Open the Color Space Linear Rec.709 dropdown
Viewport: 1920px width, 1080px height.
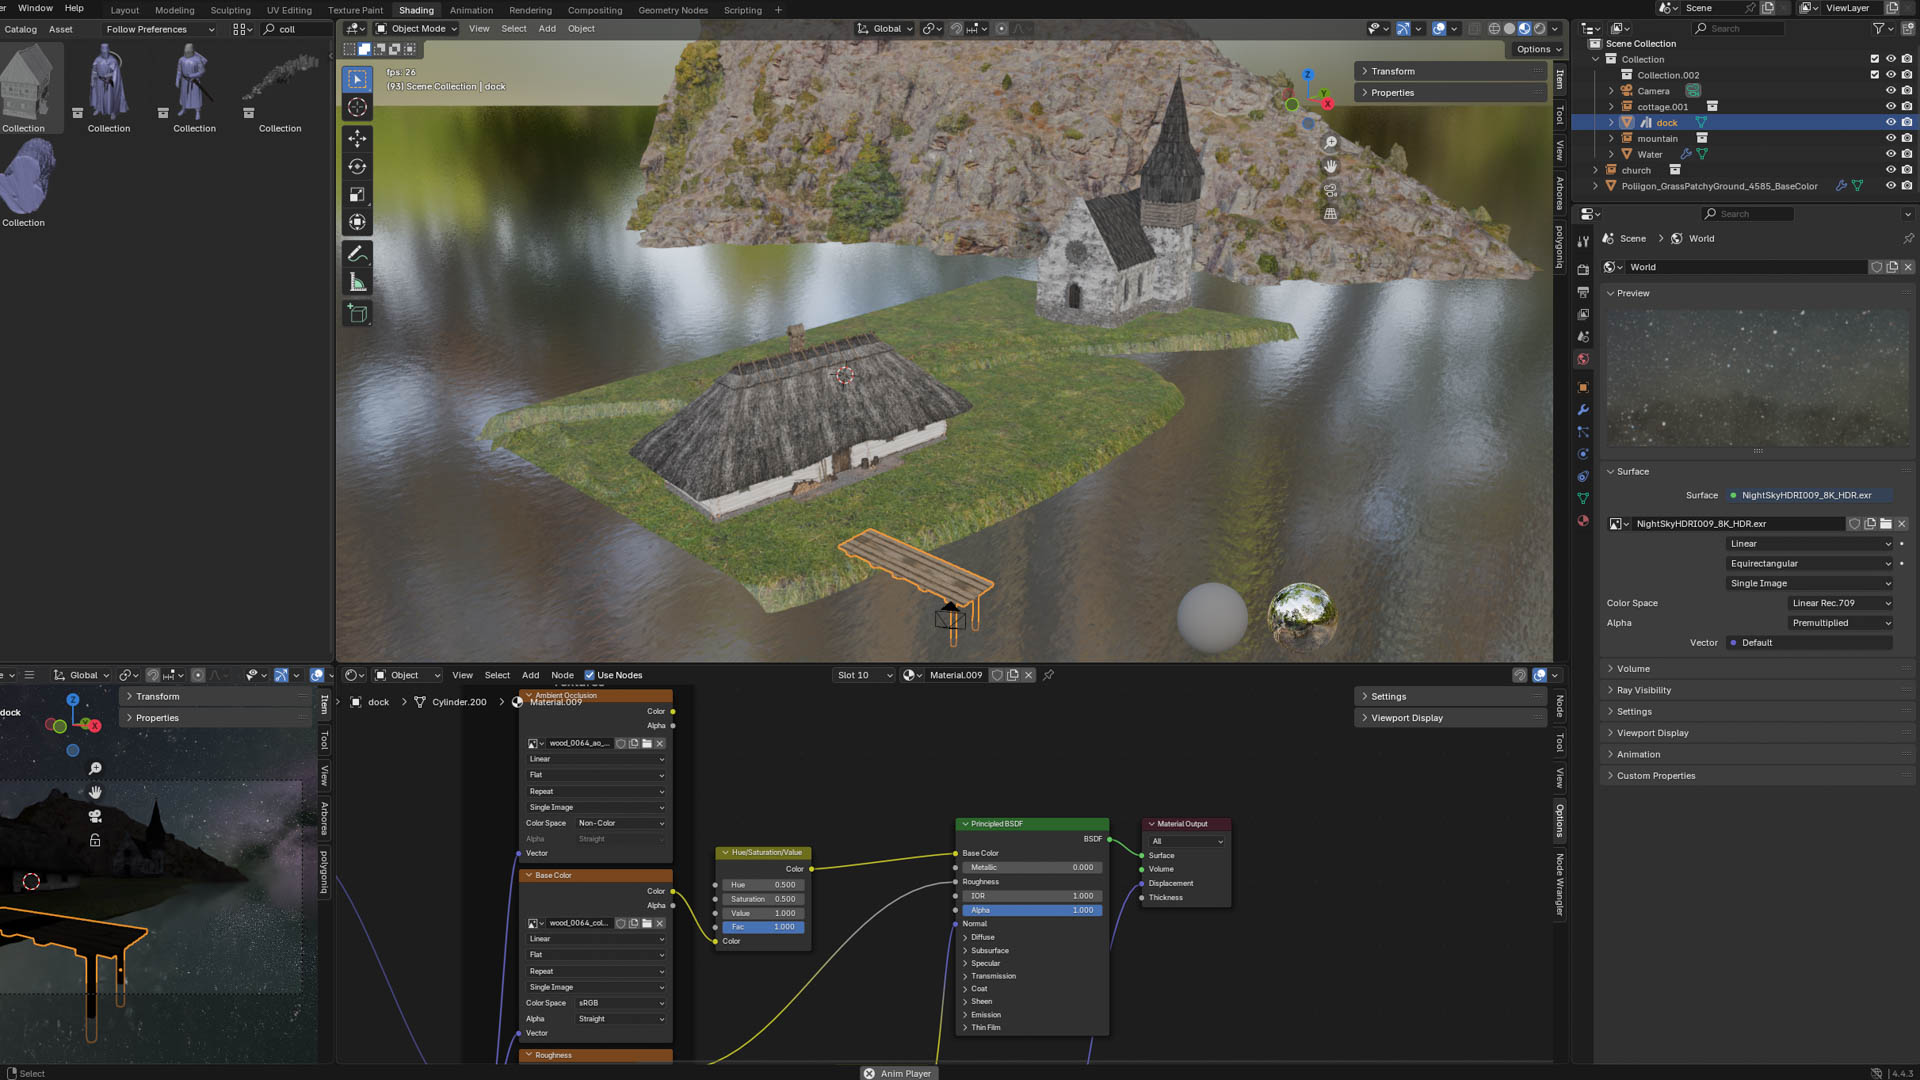[1840, 603]
